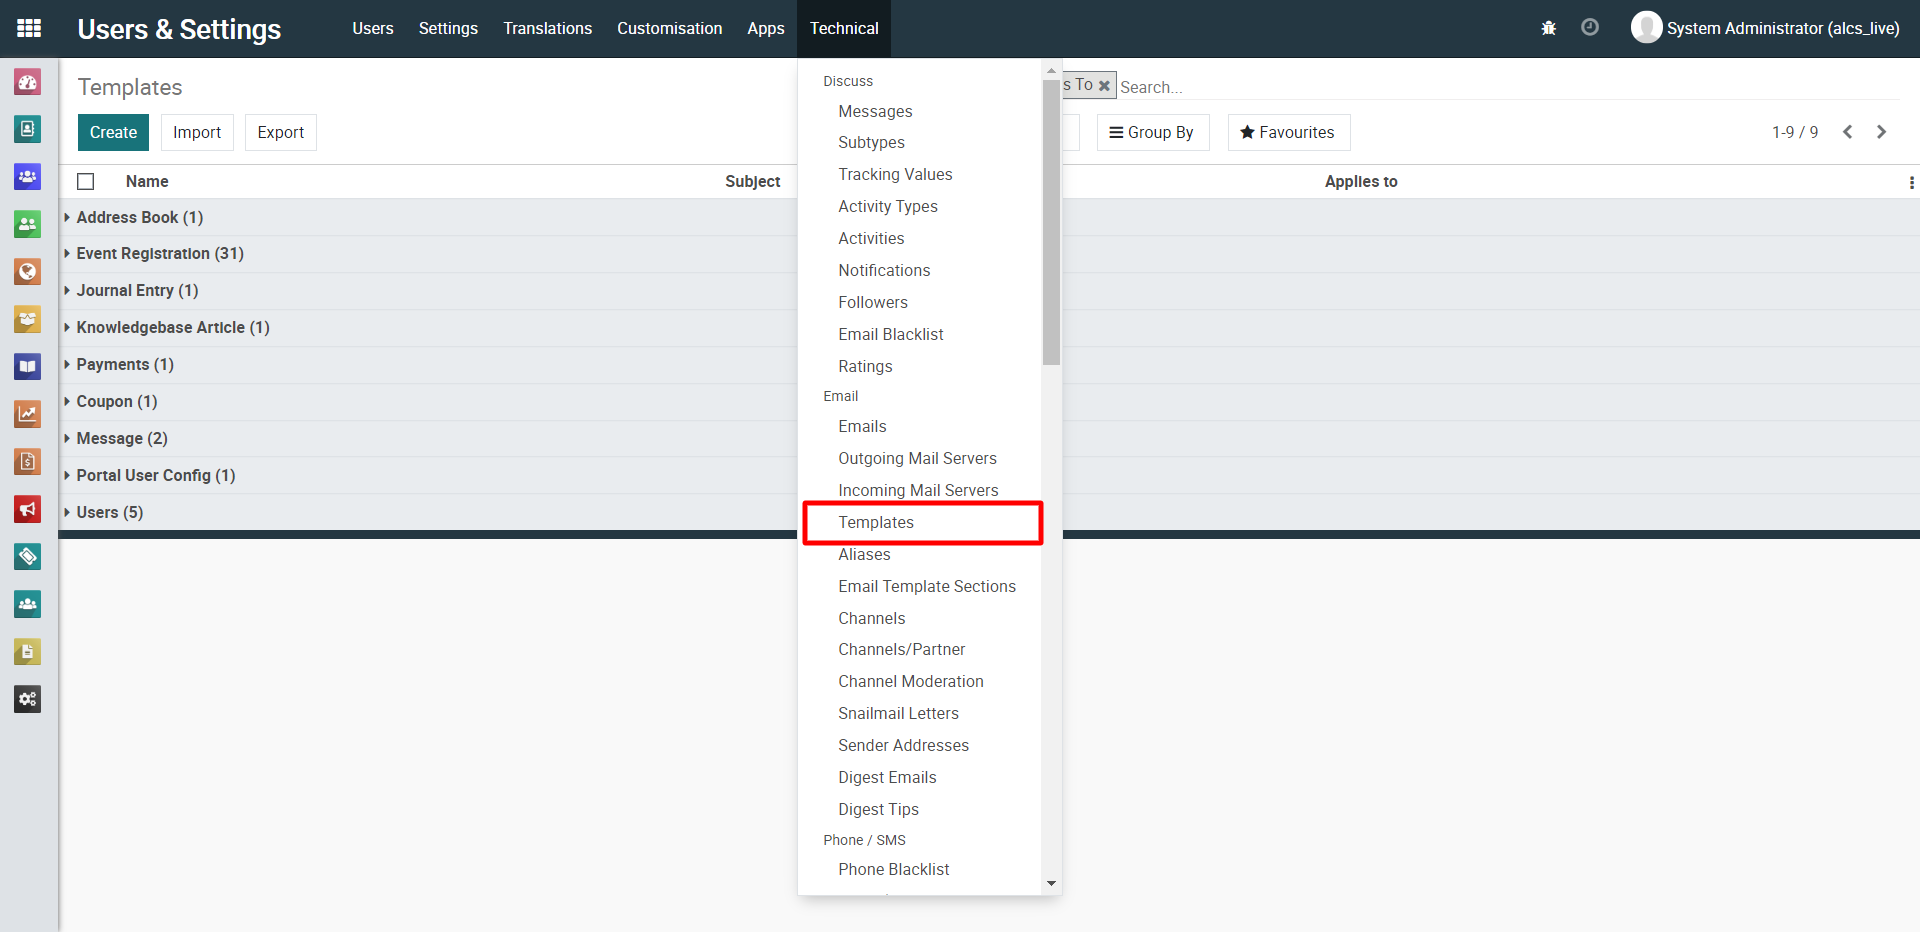Open the Favourites dropdown

point(1288,132)
